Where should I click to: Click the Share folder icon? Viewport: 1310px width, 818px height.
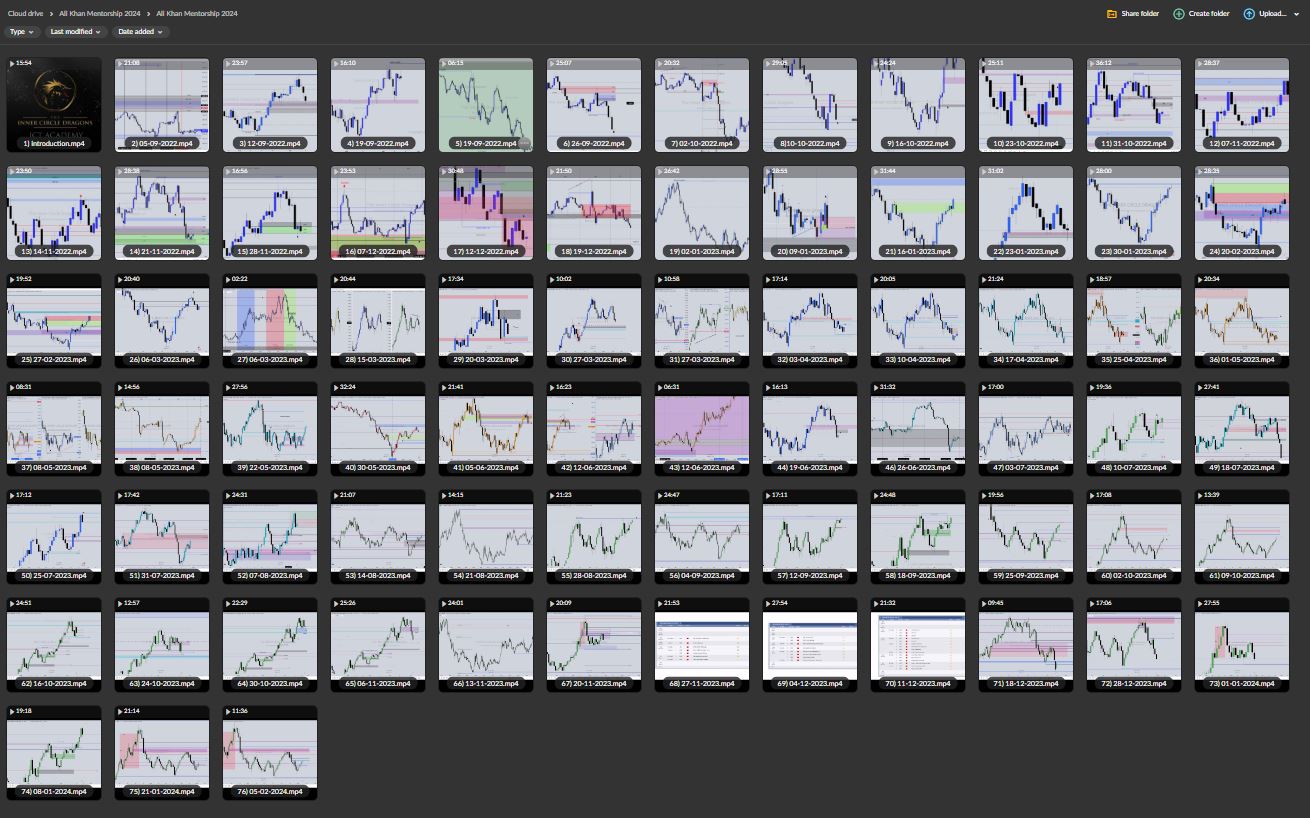[x=1112, y=14]
